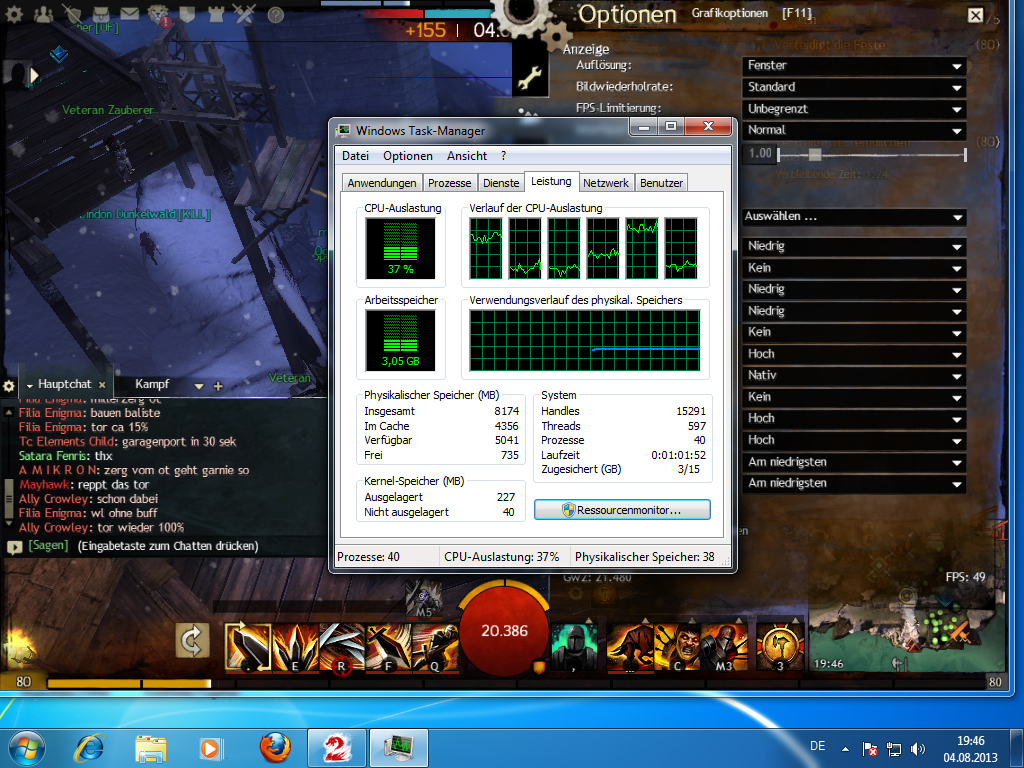Open the mail envelope icon

pyautogui.click(x=130, y=14)
